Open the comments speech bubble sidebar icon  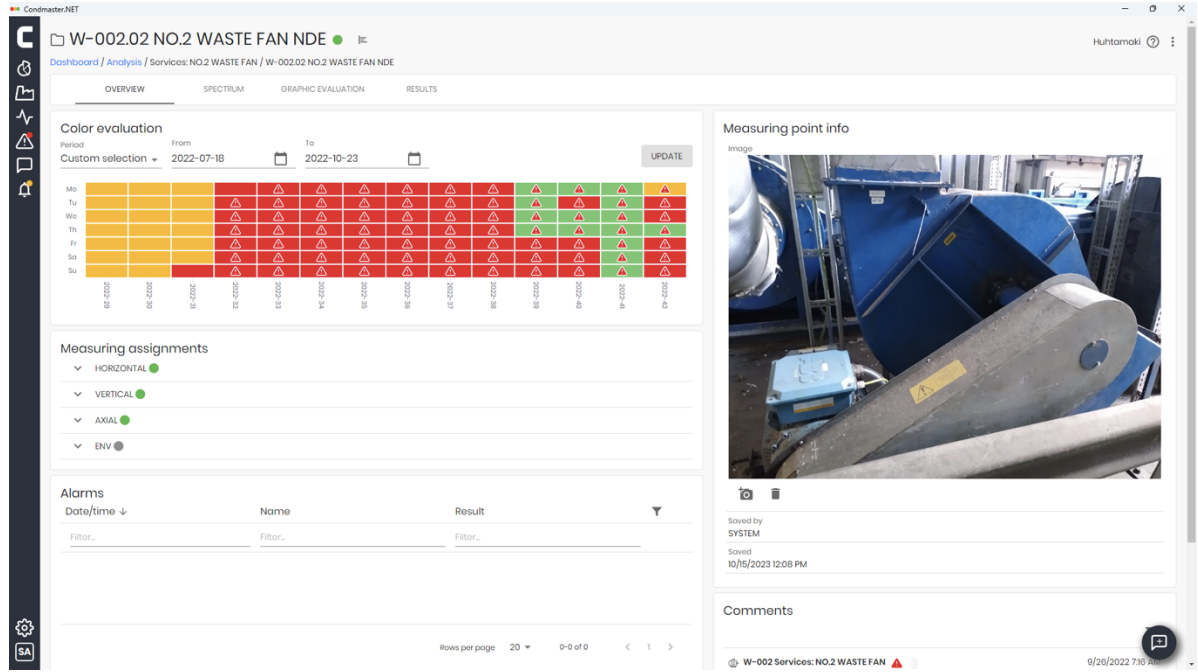(24, 165)
